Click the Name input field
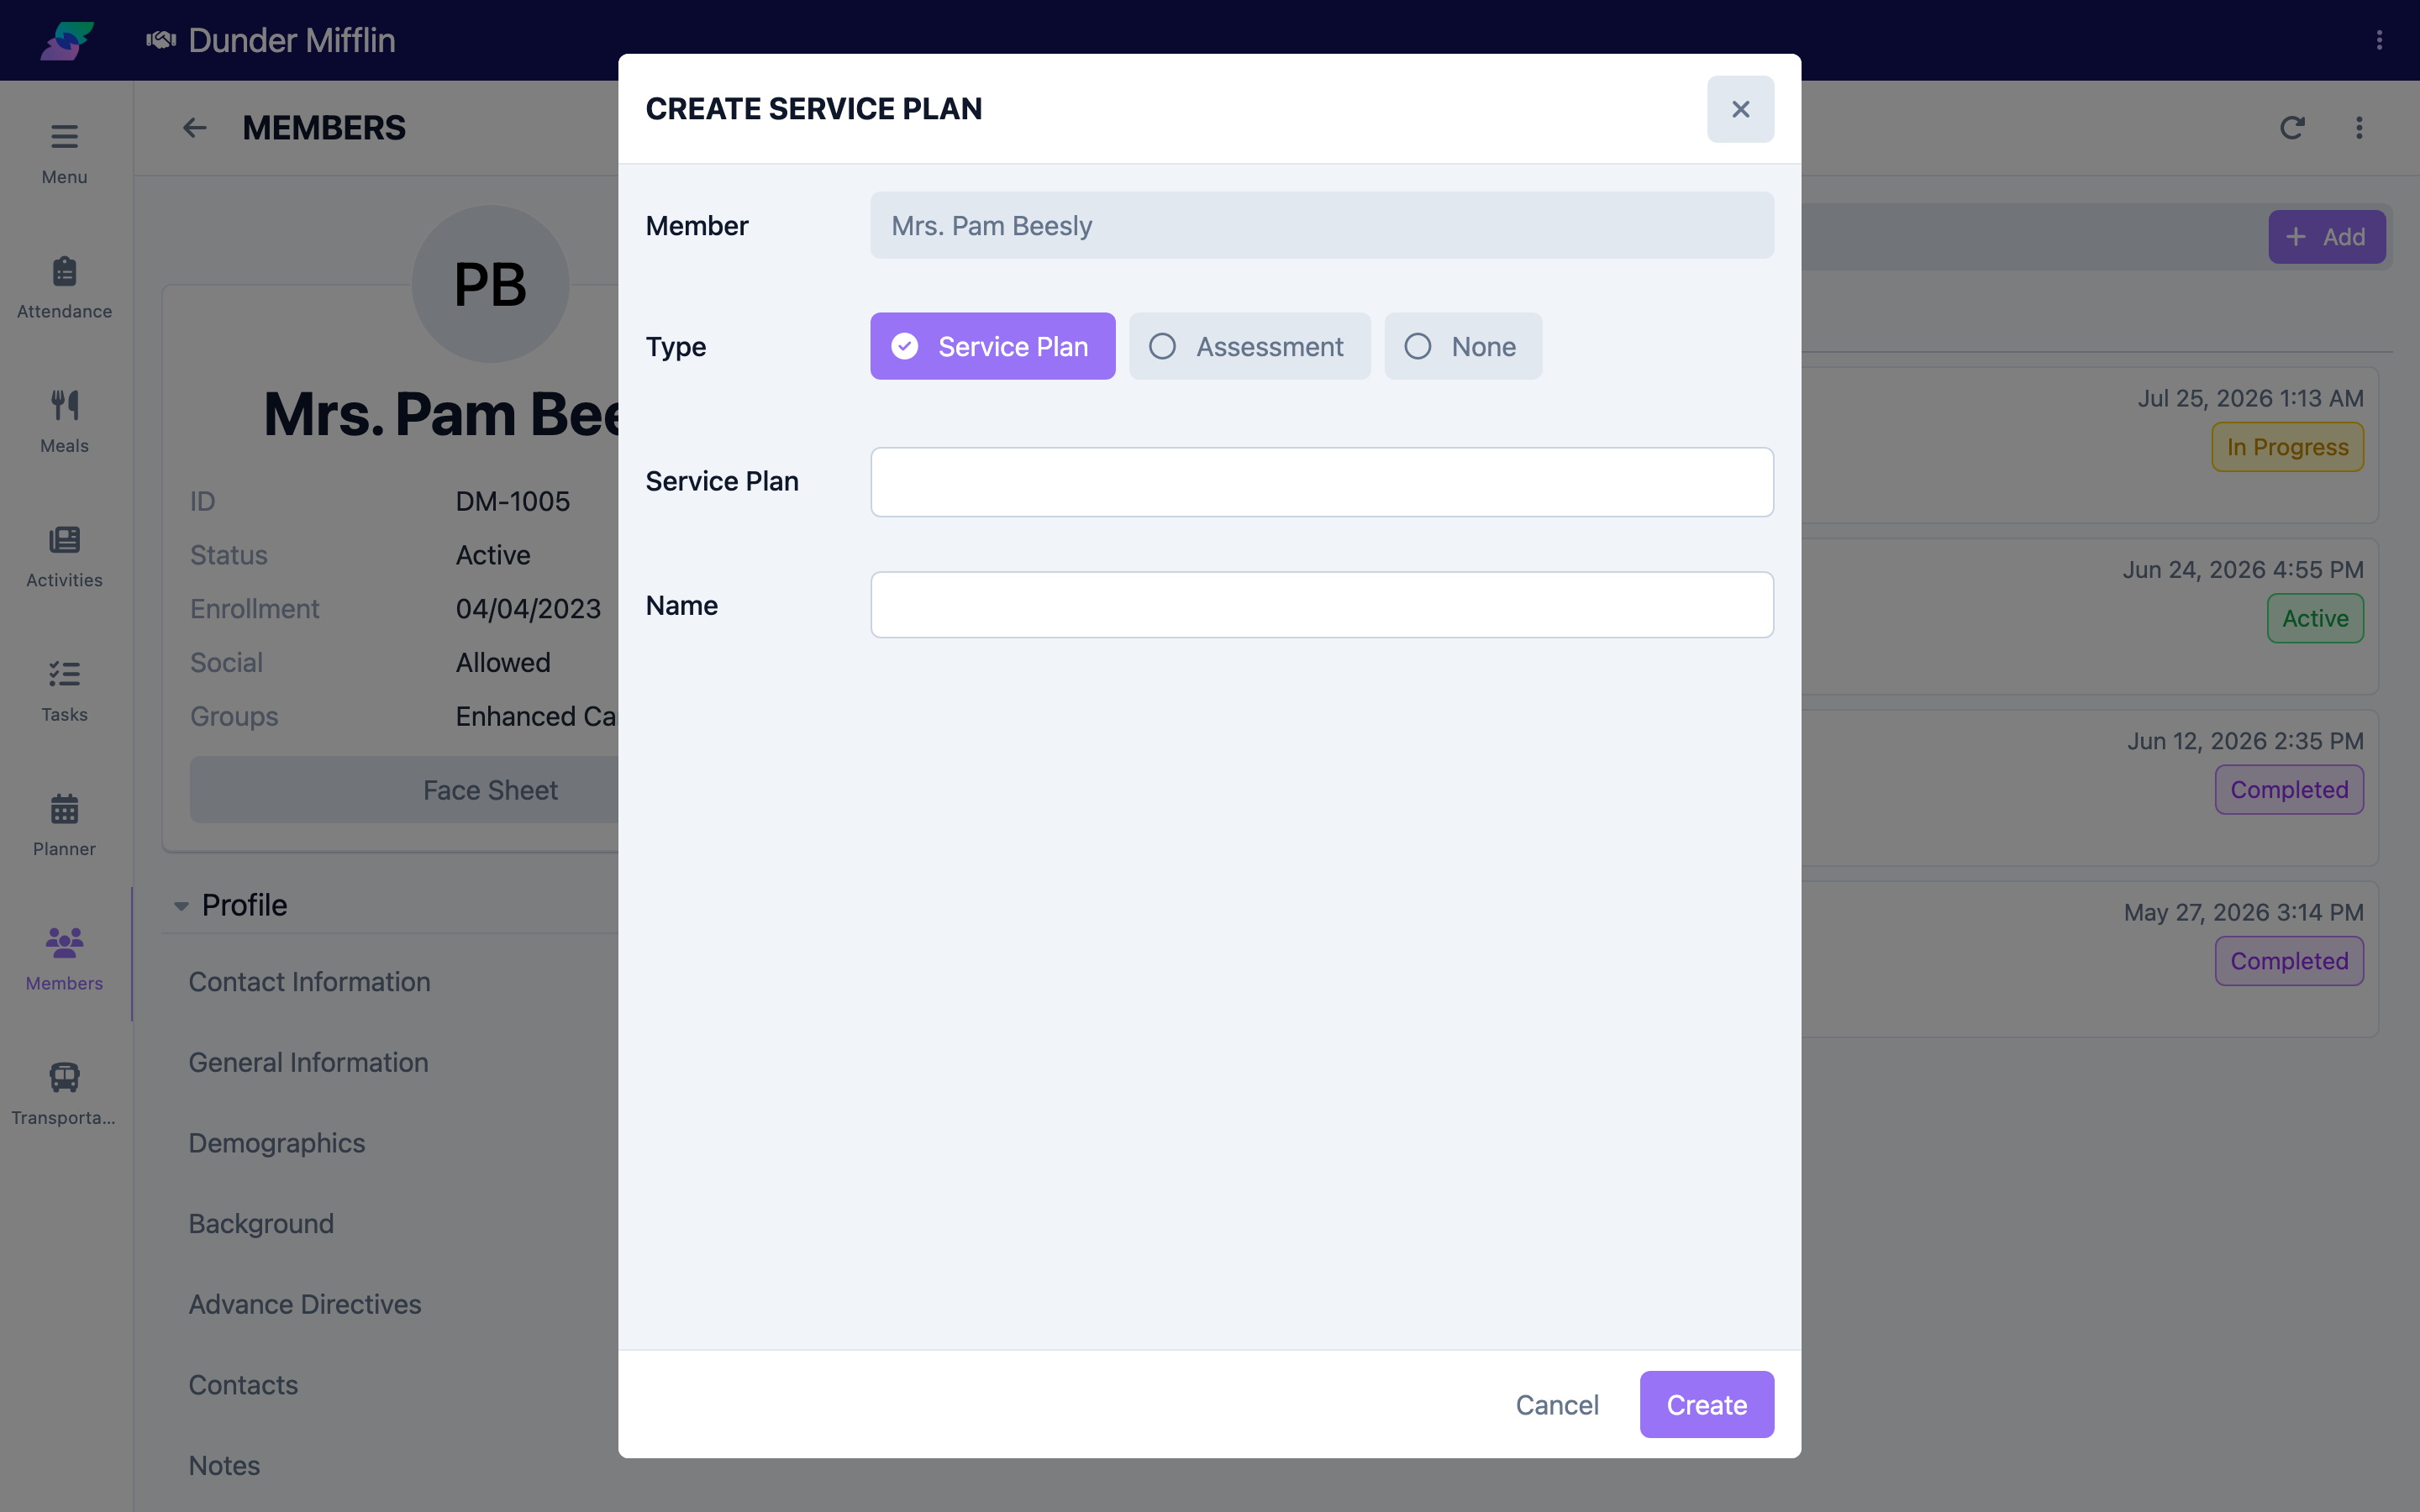The width and height of the screenshot is (2420, 1512). [x=1322, y=605]
